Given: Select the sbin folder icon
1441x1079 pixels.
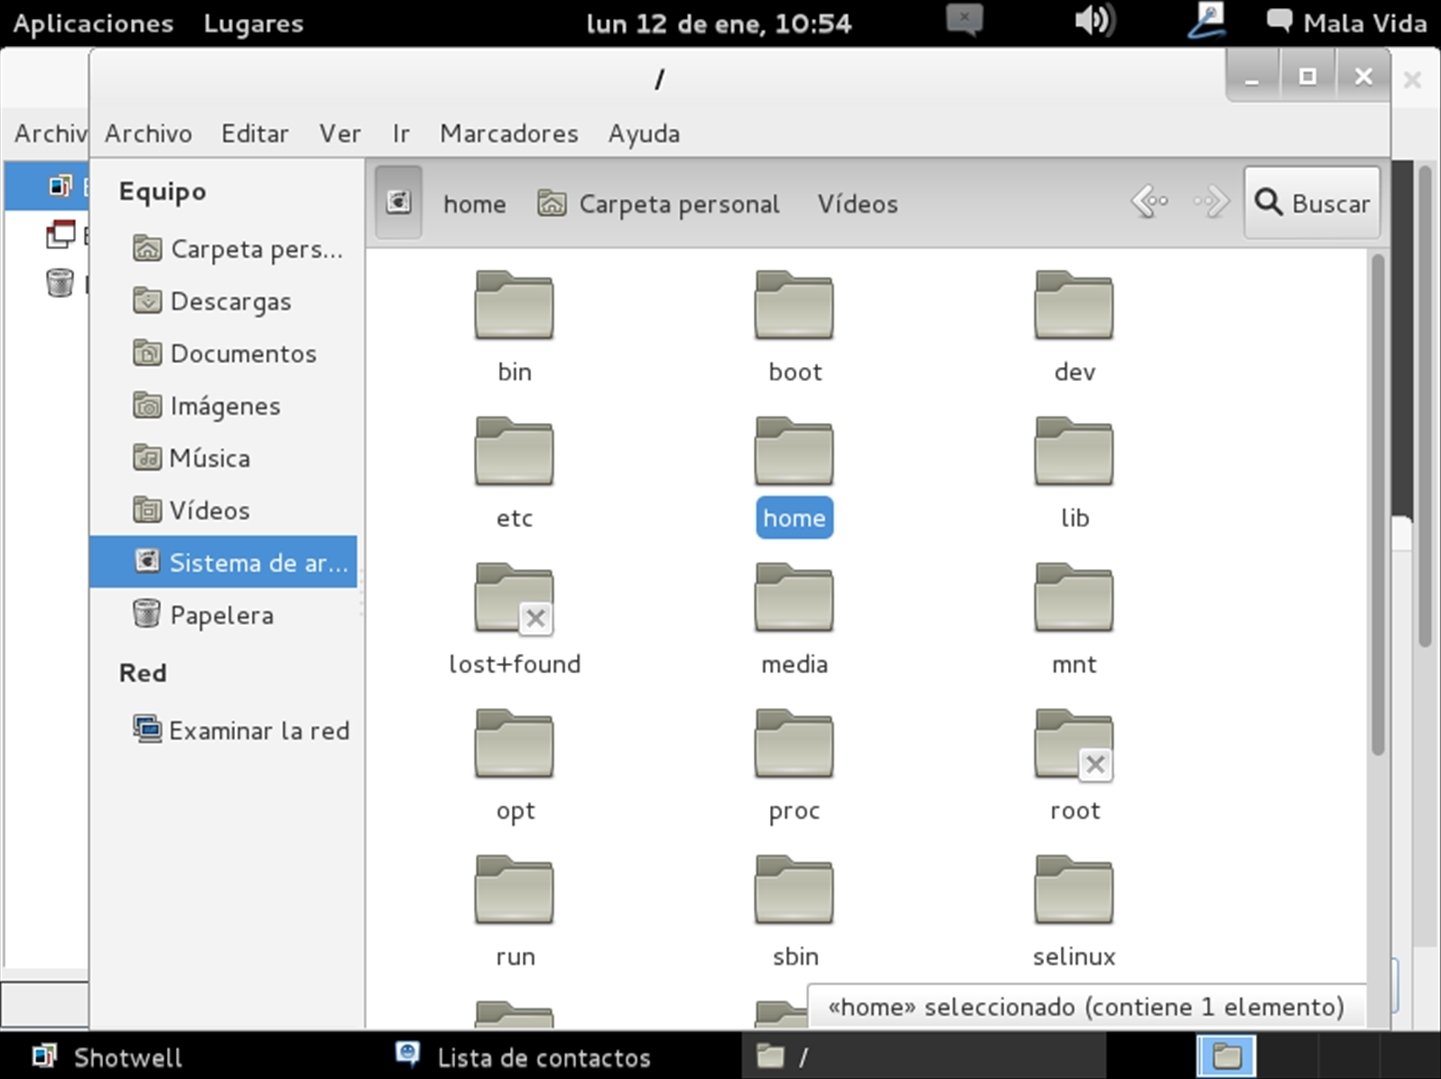Looking at the screenshot, I should [x=794, y=890].
